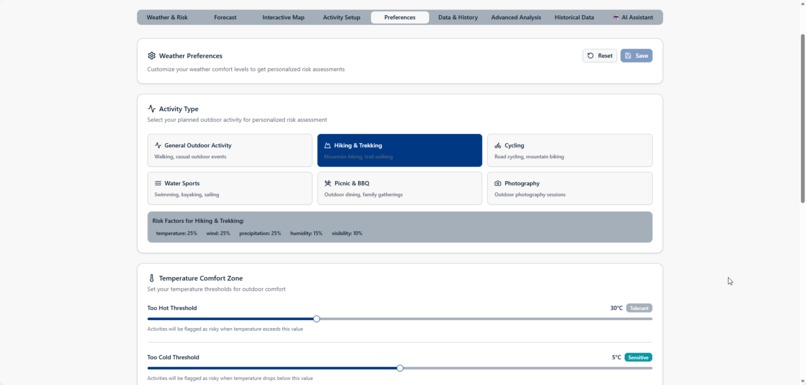Click the 'humidity: 15%' risk factor
The image size is (806, 385).
point(306,233)
